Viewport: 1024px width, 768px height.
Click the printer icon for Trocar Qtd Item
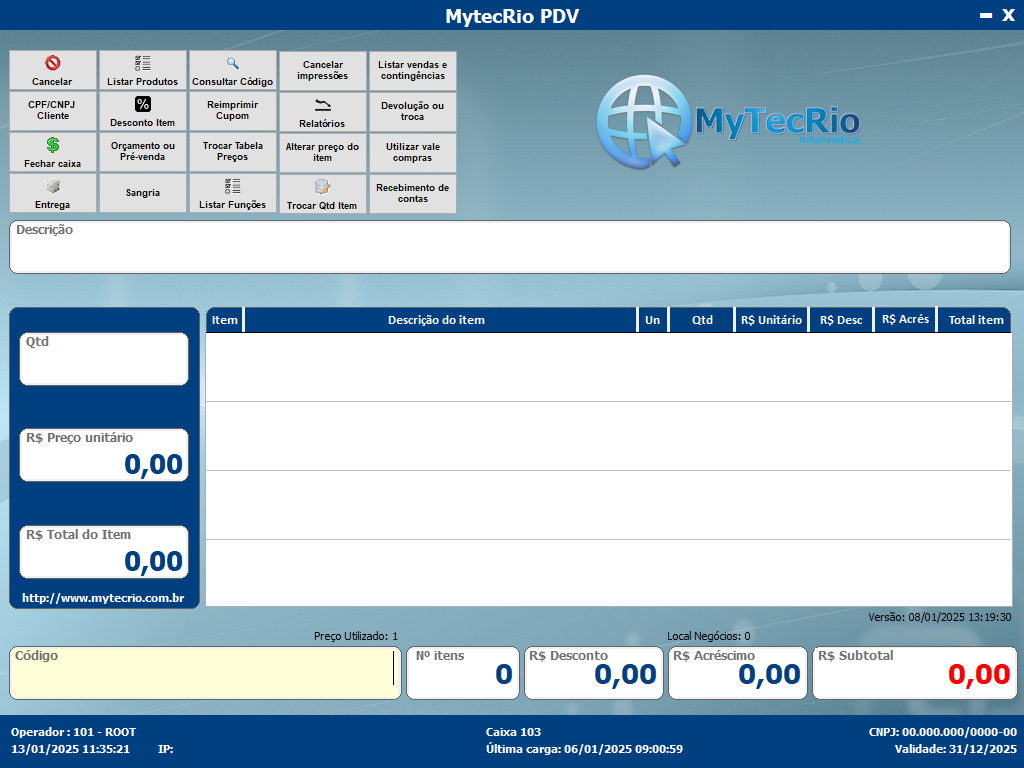tap(322, 185)
